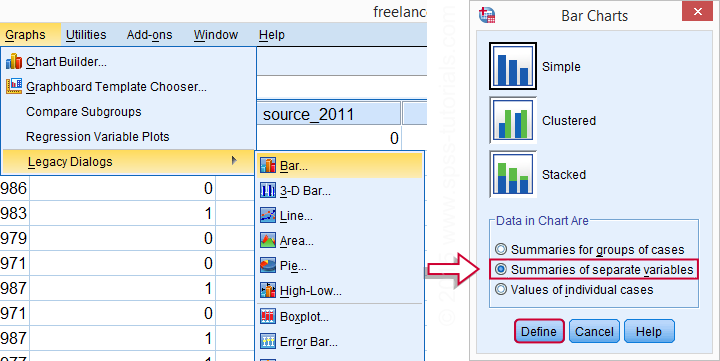Open the Window menu

(216, 34)
